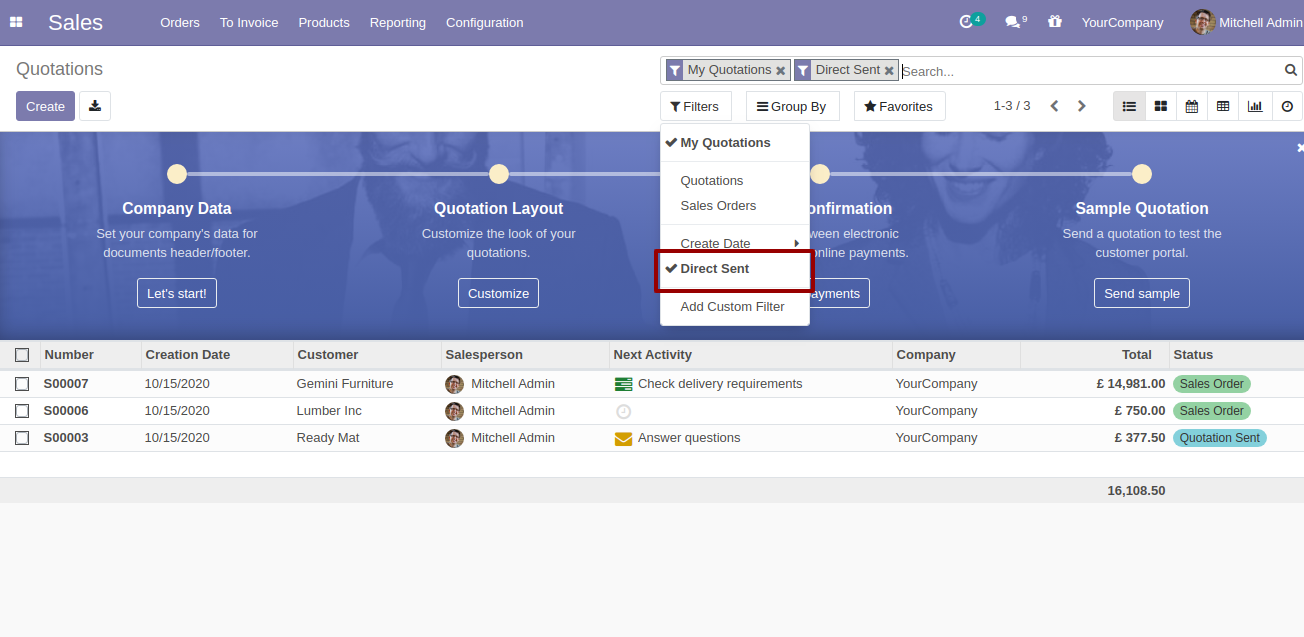Click the download/export icon next to Create
This screenshot has height=637, width=1304.
pos(95,106)
